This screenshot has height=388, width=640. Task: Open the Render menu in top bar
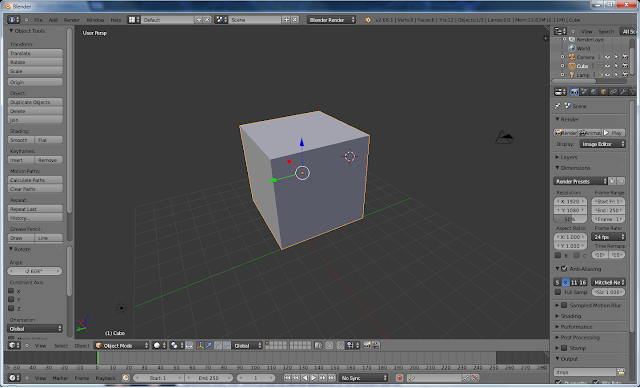(72, 20)
